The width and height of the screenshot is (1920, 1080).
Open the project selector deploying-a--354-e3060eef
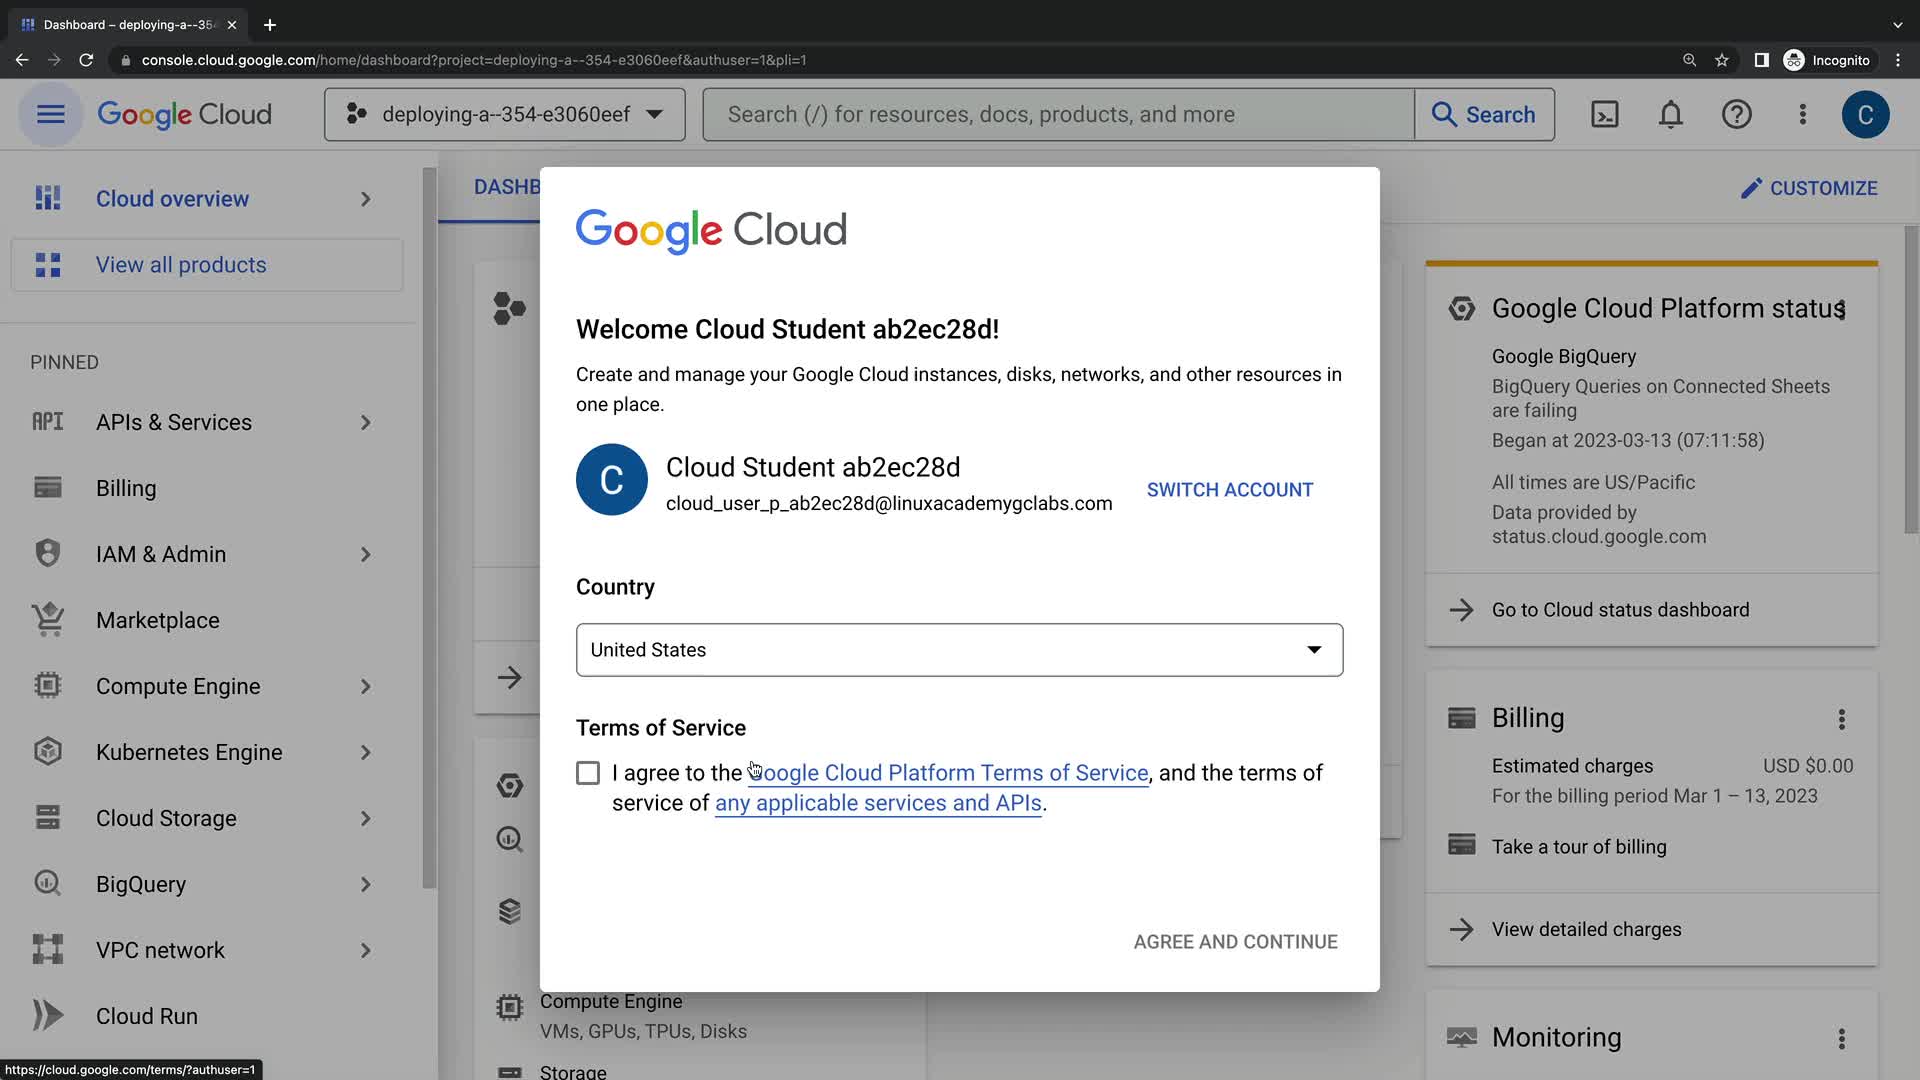coord(504,115)
